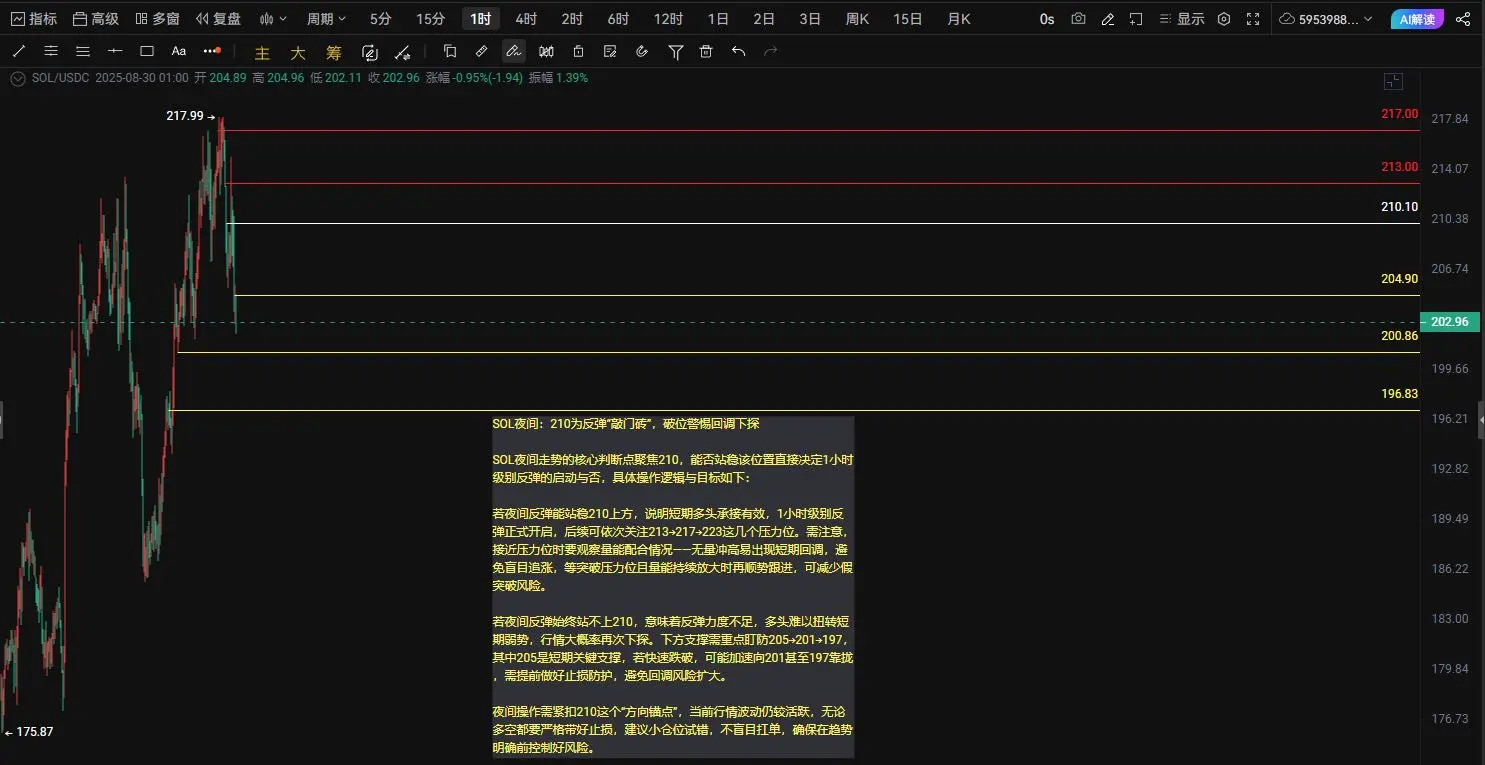Select the Aa text annotation tool
This screenshot has width=1485, height=765.
[179, 51]
